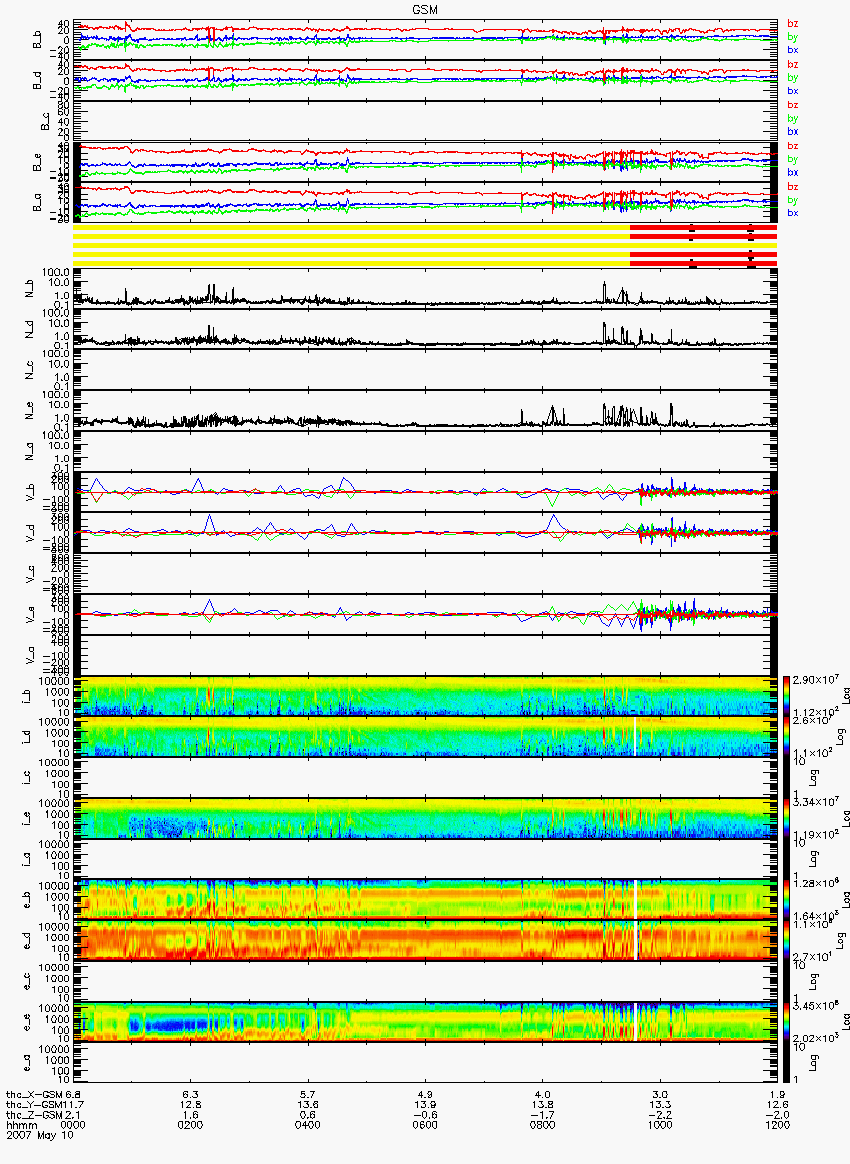Click the green by legend of B_d panel
The width and height of the screenshot is (850, 1164).
[792, 78]
